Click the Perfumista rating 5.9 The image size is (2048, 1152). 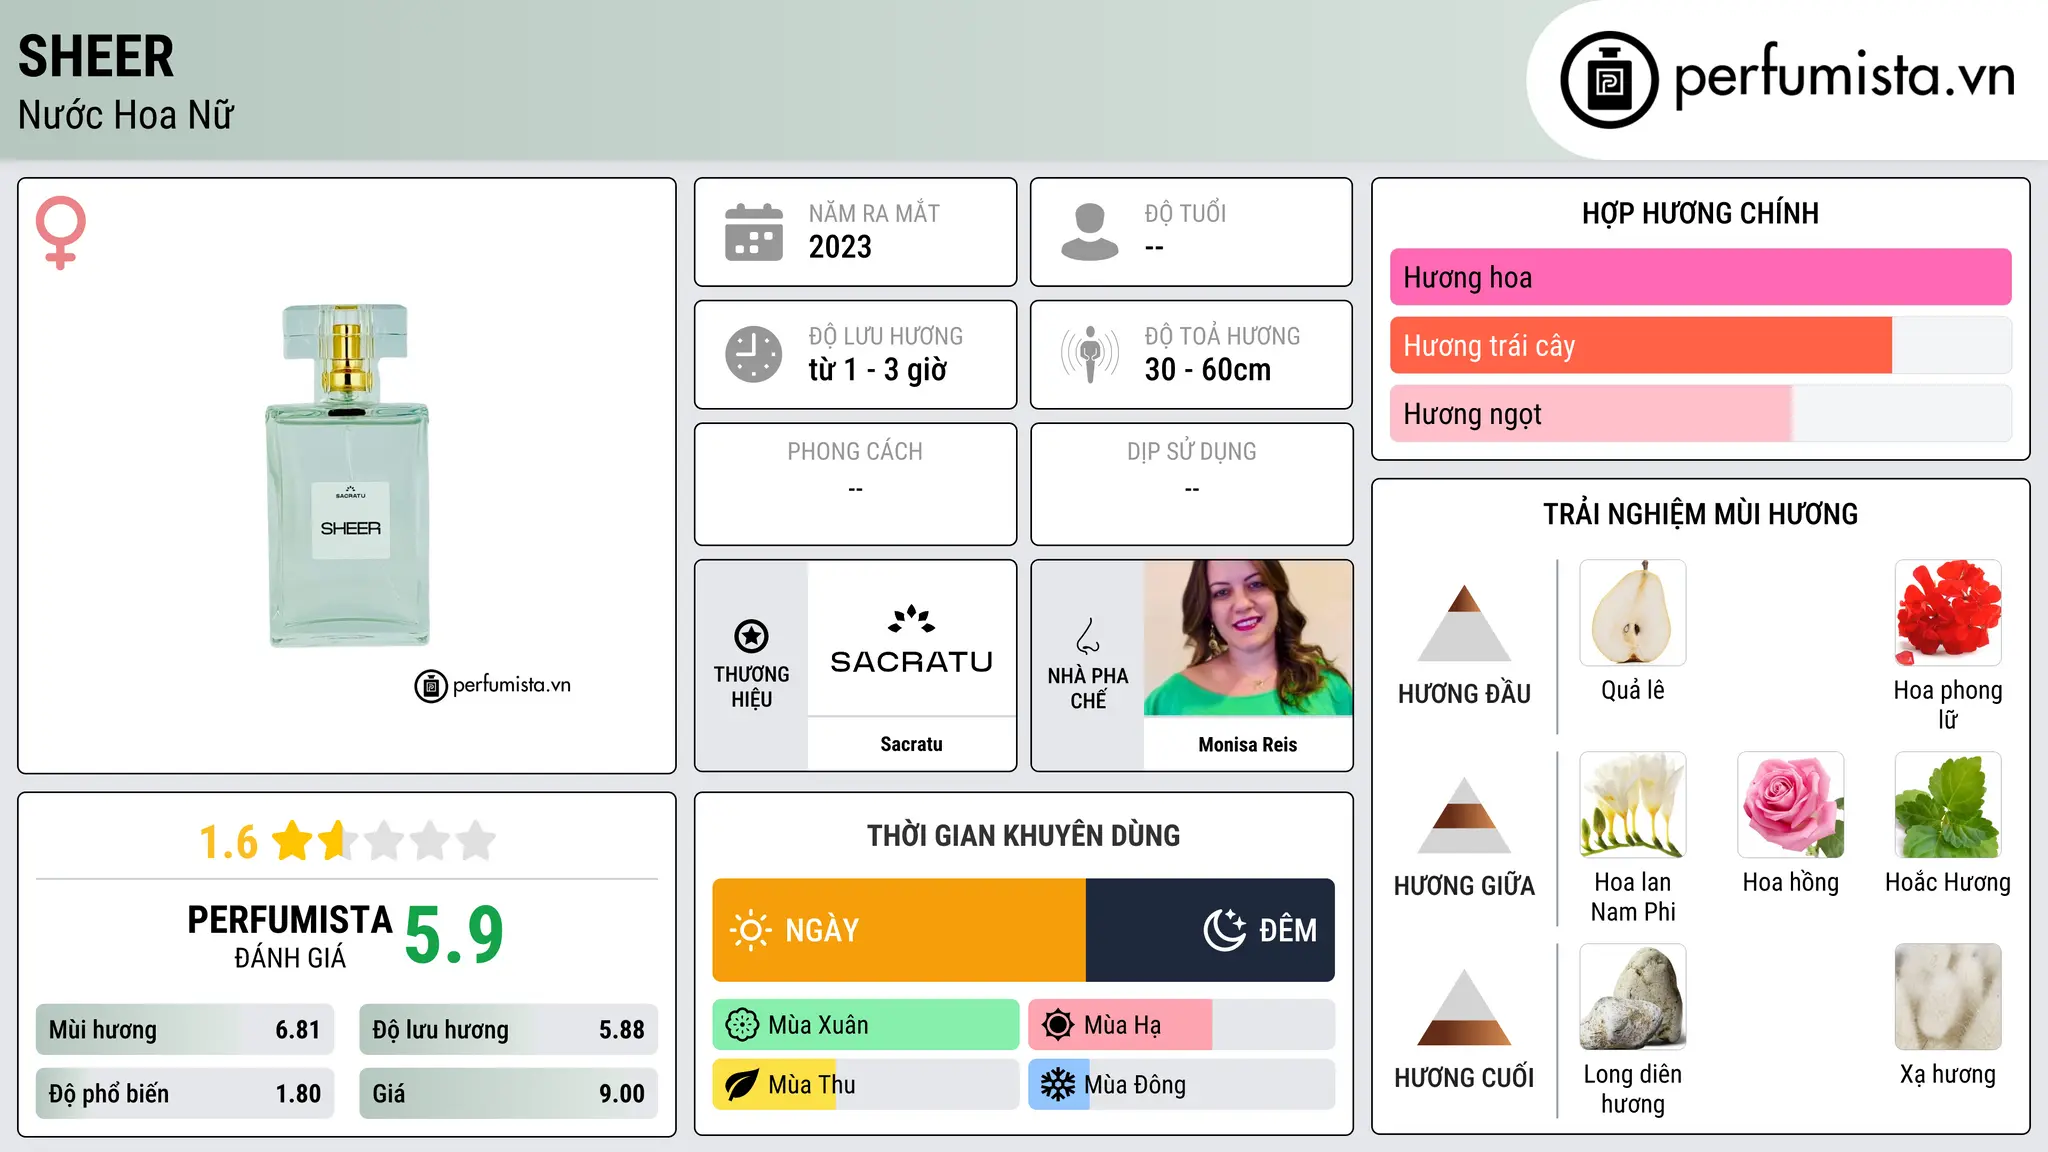pyautogui.click(x=454, y=935)
